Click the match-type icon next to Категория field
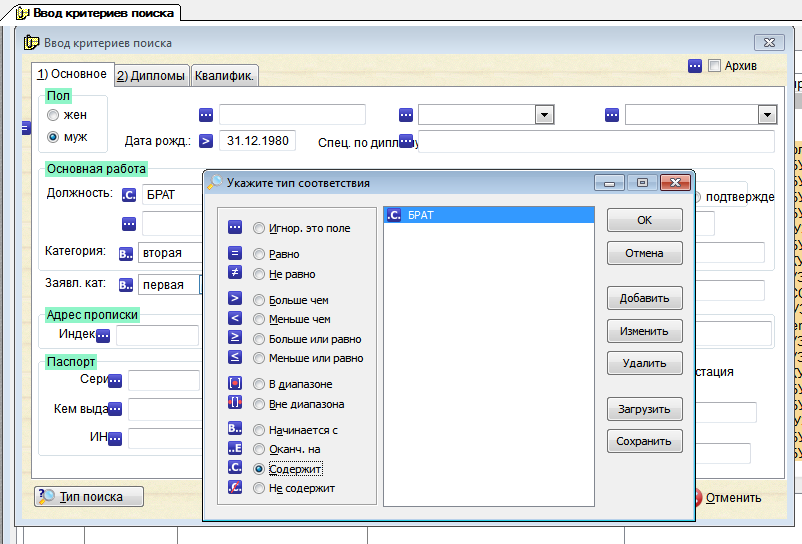 (126, 254)
